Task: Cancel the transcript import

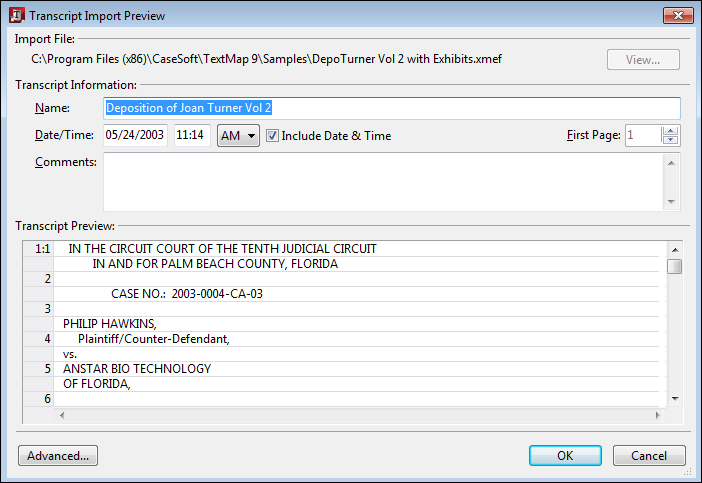Action: coord(649,456)
